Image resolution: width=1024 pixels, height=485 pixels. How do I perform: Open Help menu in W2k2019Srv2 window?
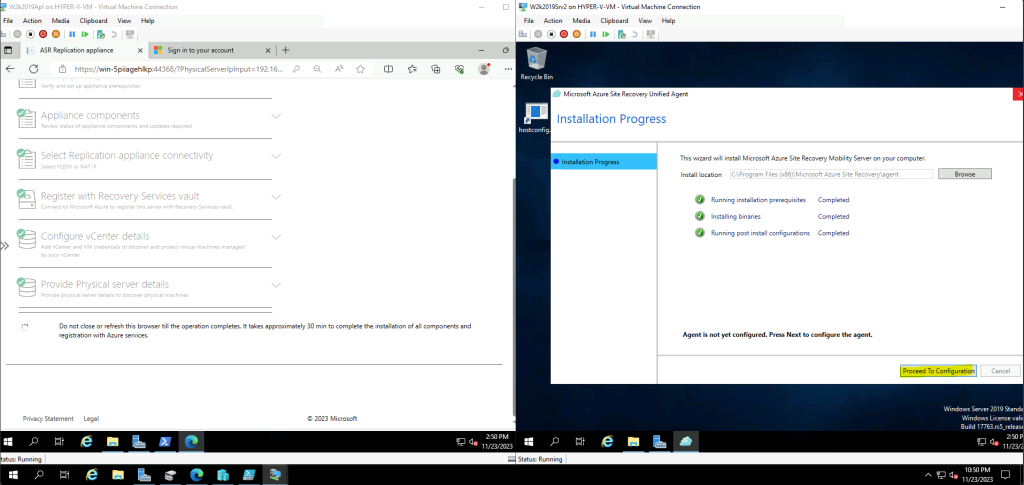pos(668,21)
